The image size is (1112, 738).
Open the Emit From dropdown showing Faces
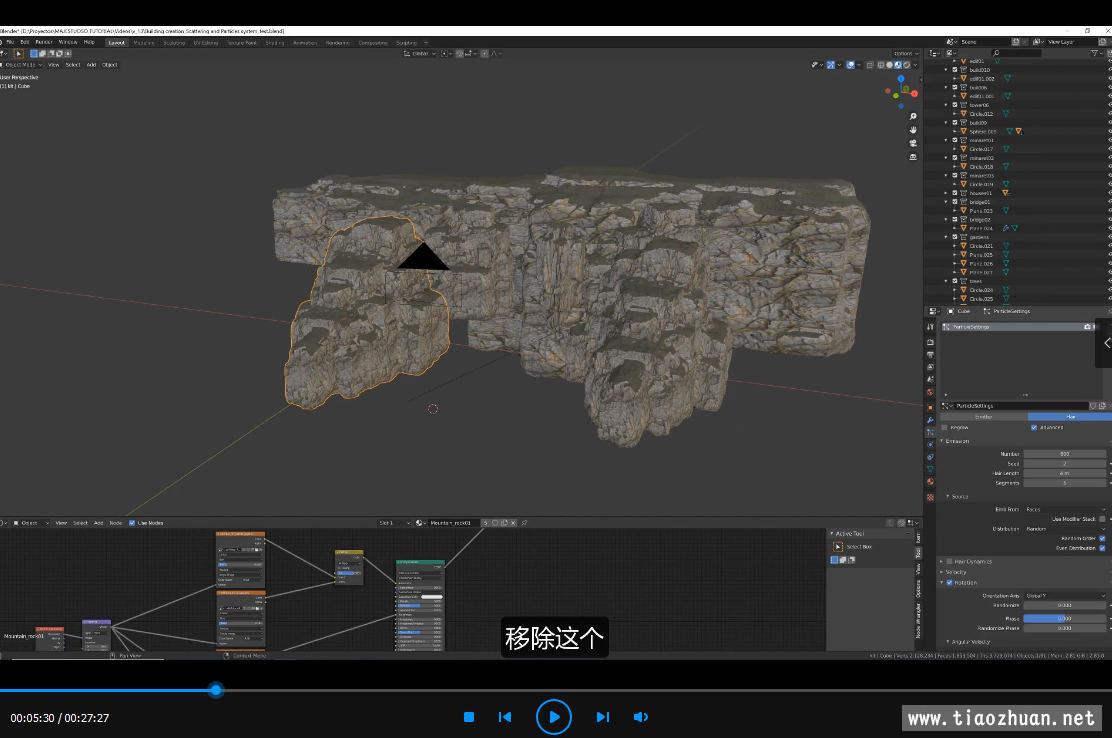coord(1064,509)
